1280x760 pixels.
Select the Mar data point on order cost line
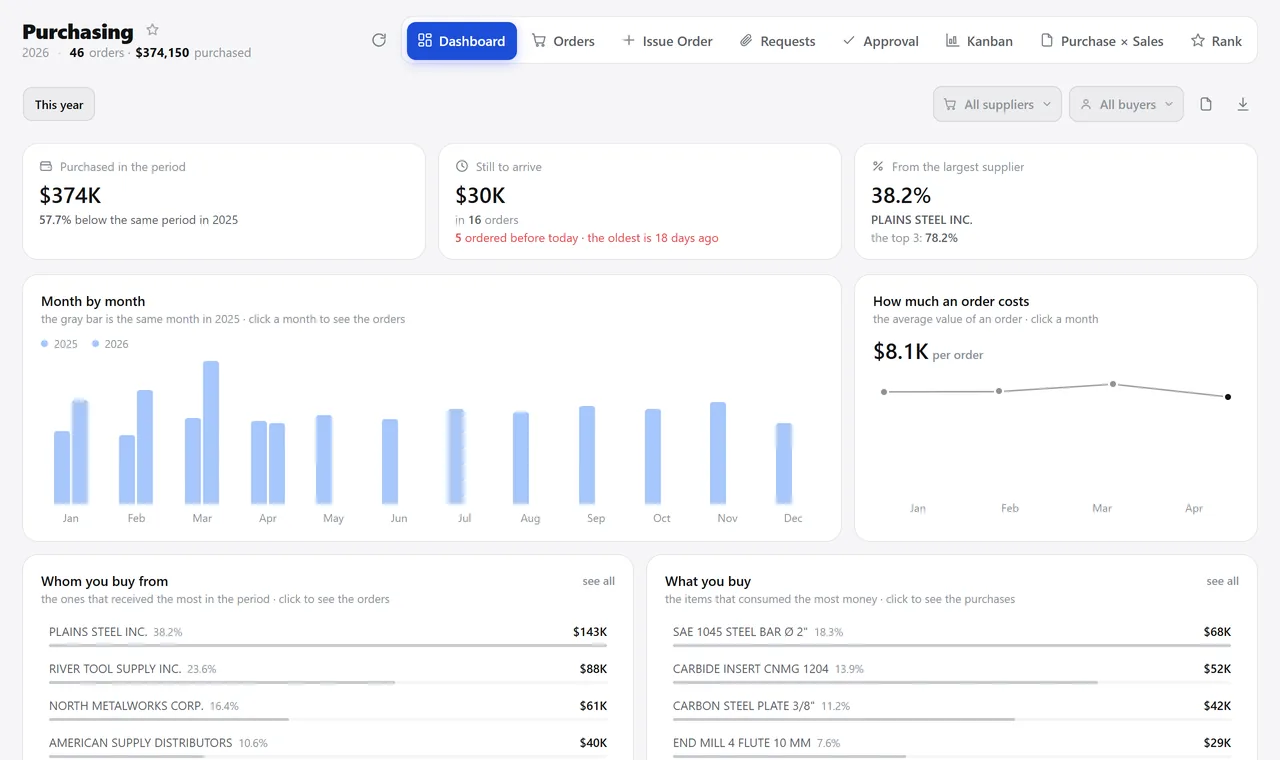click(x=1113, y=384)
